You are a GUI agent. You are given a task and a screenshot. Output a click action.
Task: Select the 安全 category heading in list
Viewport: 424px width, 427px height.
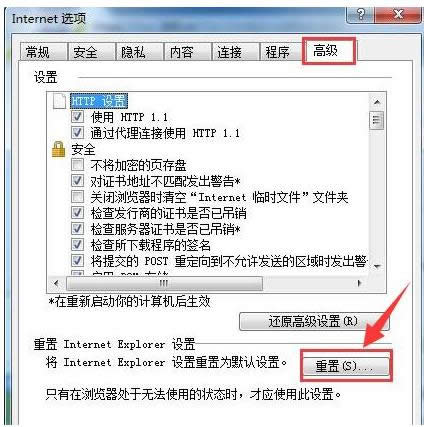coord(83,149)
